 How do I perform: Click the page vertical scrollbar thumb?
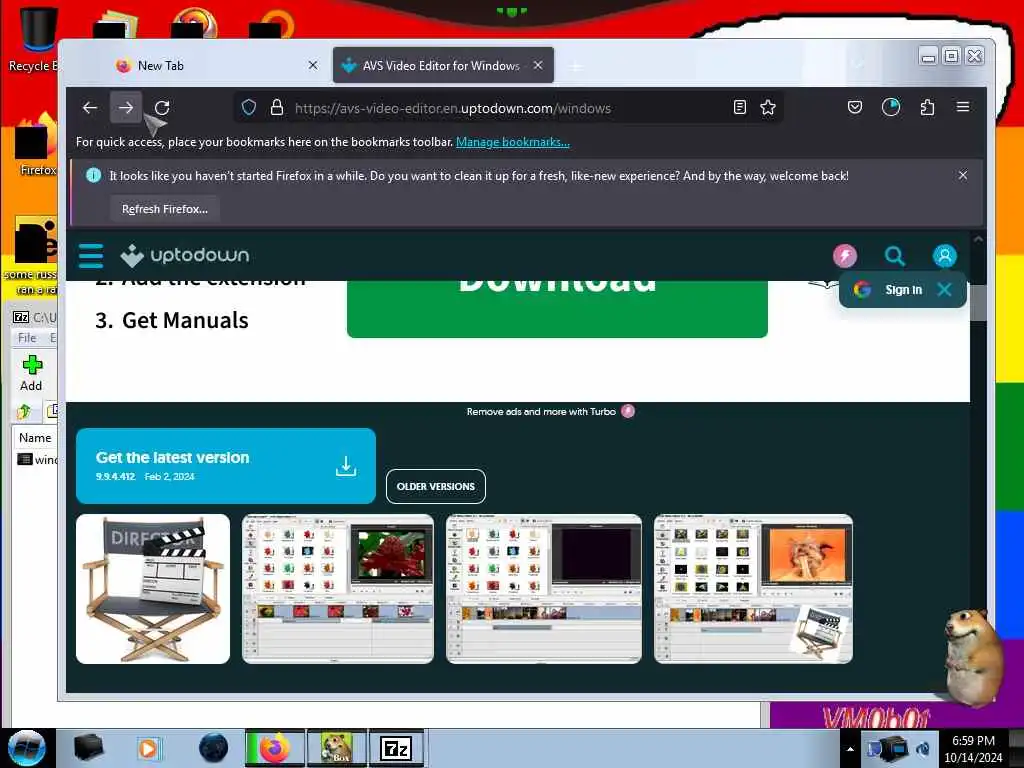tap(978, 302)
